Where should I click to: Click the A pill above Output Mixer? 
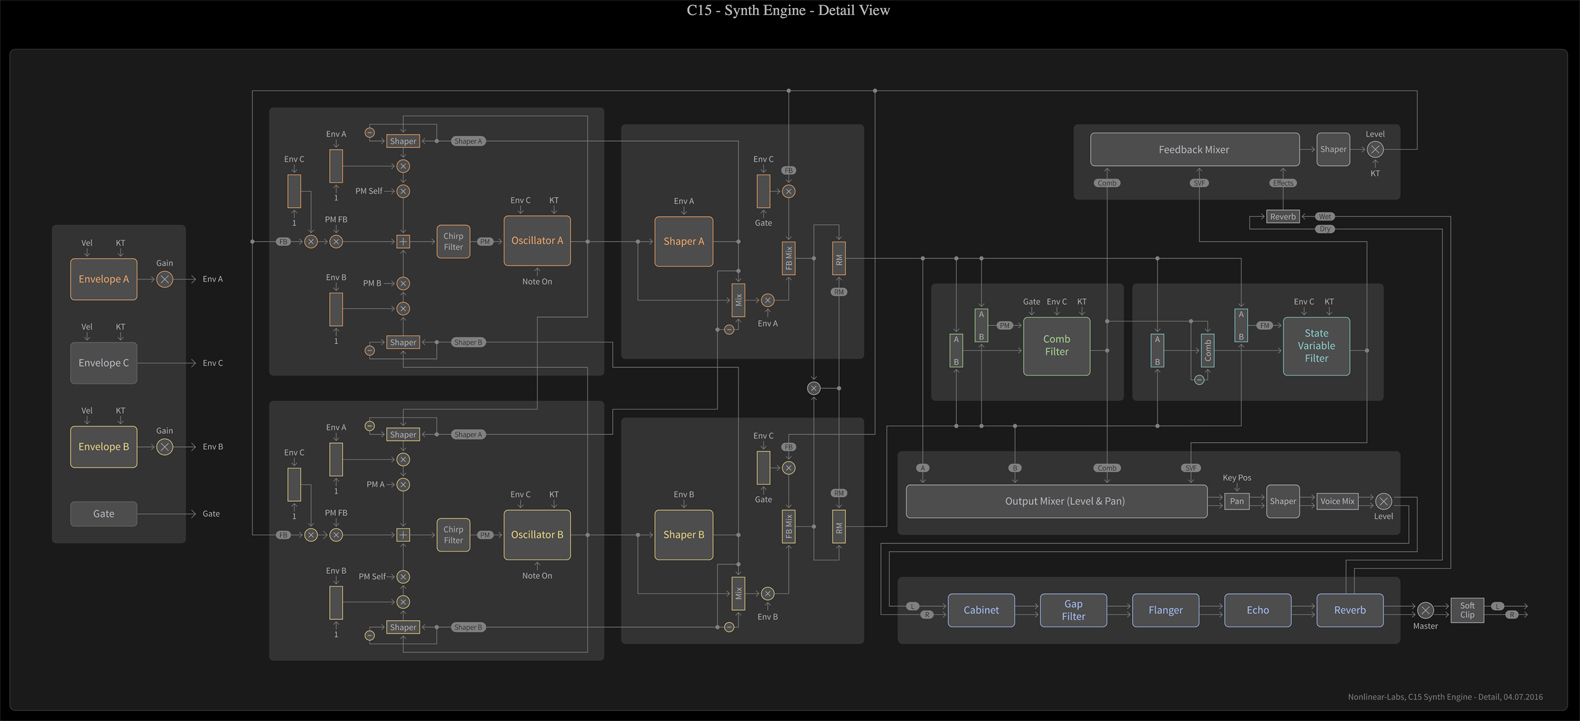click(x=922, y=468)
